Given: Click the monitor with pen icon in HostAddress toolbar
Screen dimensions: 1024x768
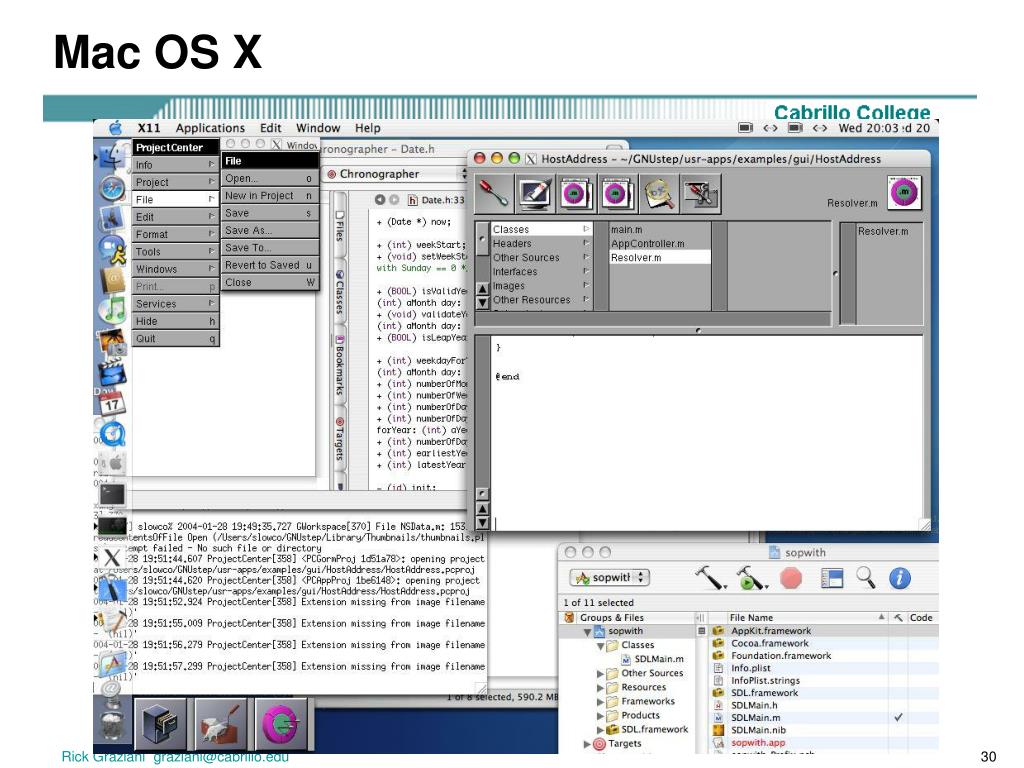Looking at the screenshot, I should [x=535, y=193].
